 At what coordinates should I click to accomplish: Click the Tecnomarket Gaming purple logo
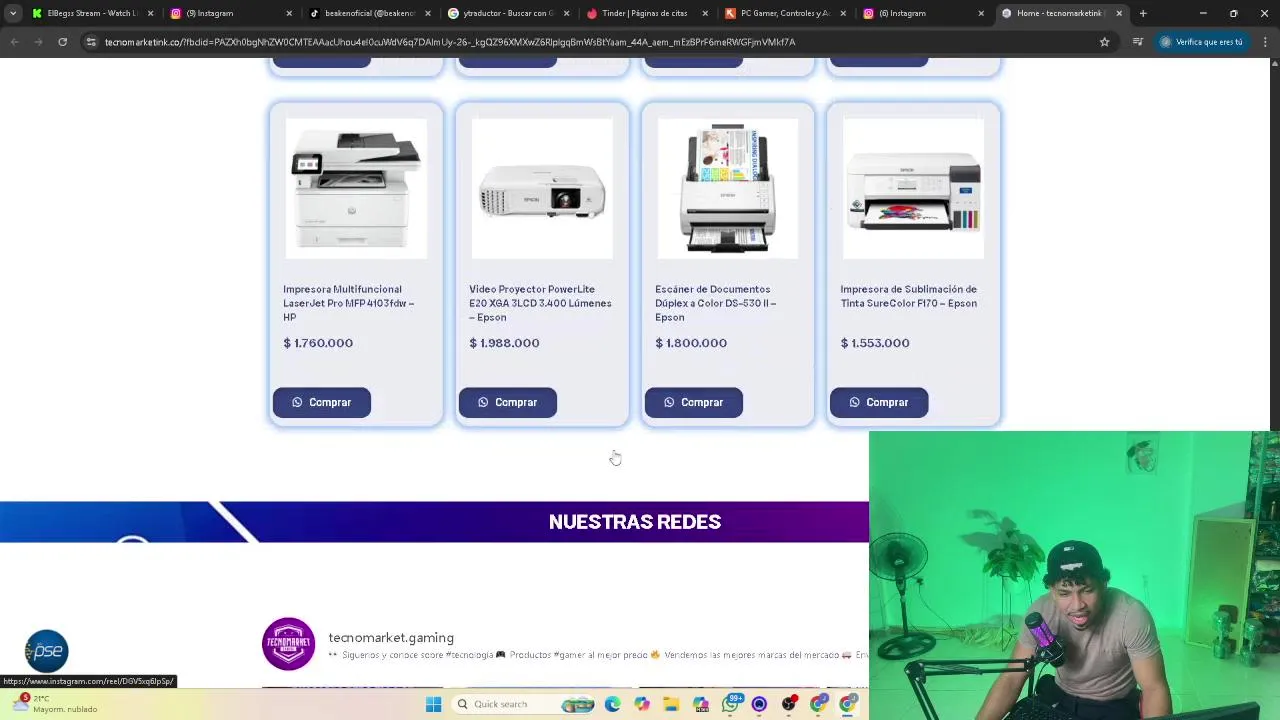click(288, 643)
